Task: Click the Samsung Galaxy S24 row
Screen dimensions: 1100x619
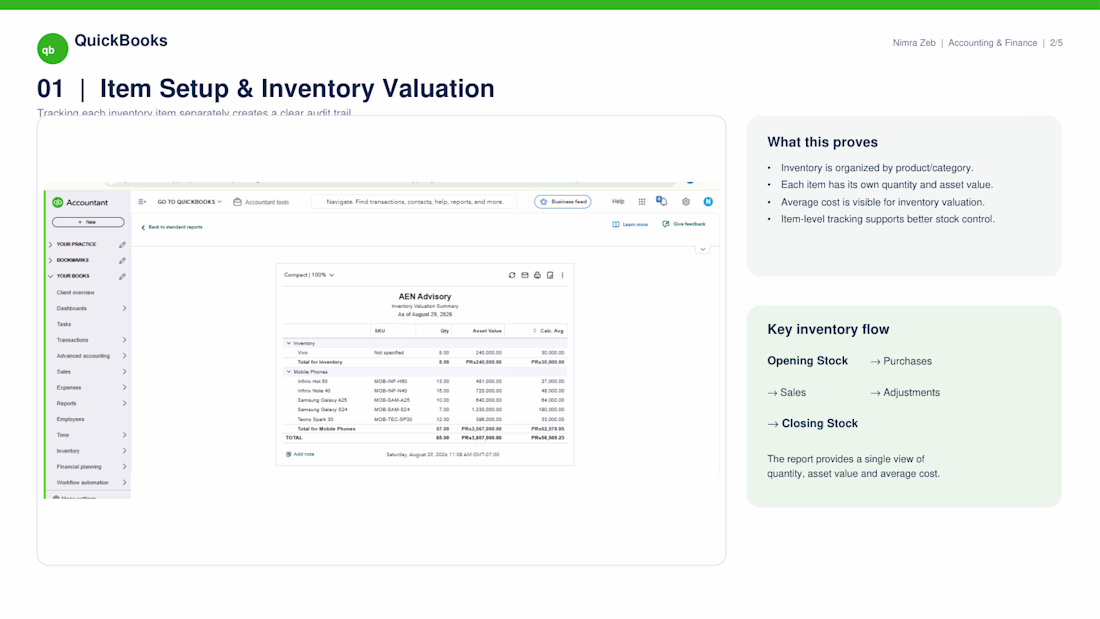Action: (x=425, y=410)
